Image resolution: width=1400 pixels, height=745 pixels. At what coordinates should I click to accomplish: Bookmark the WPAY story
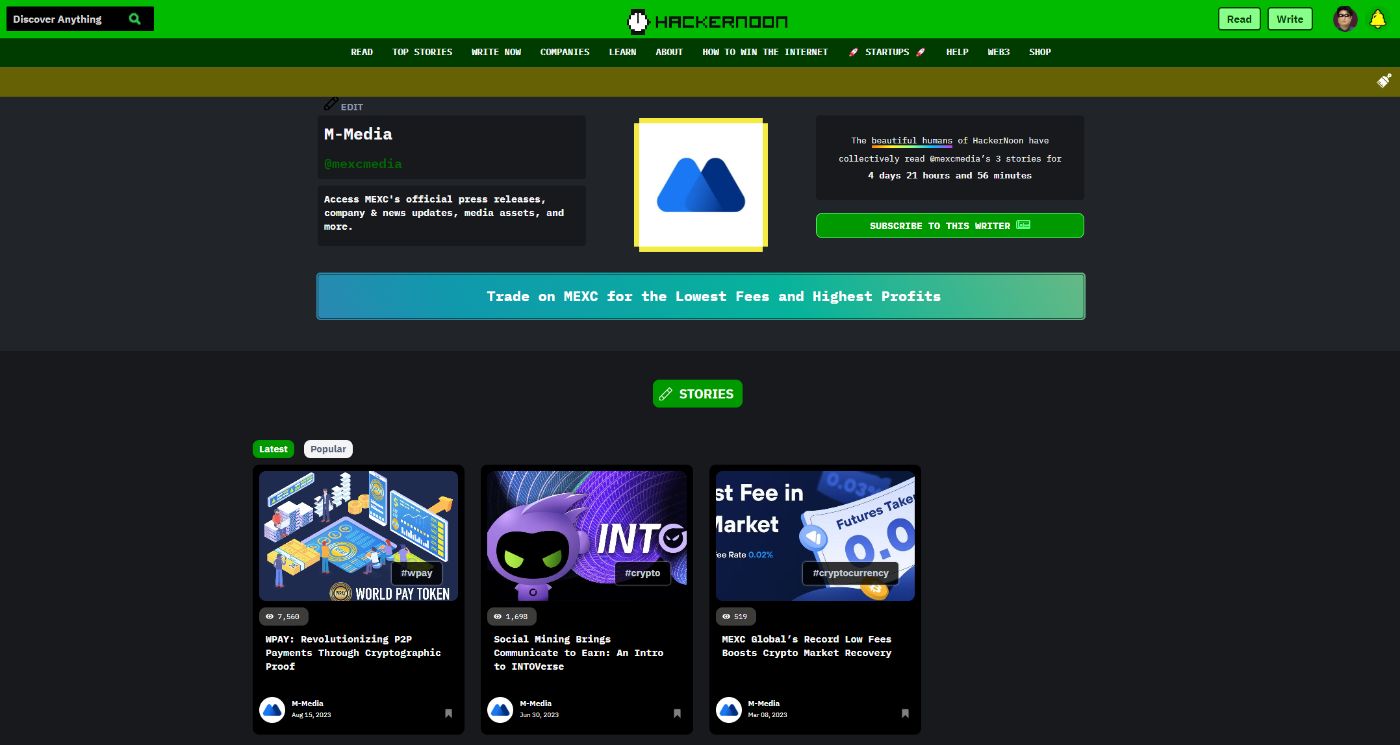(x=448, y=713)
